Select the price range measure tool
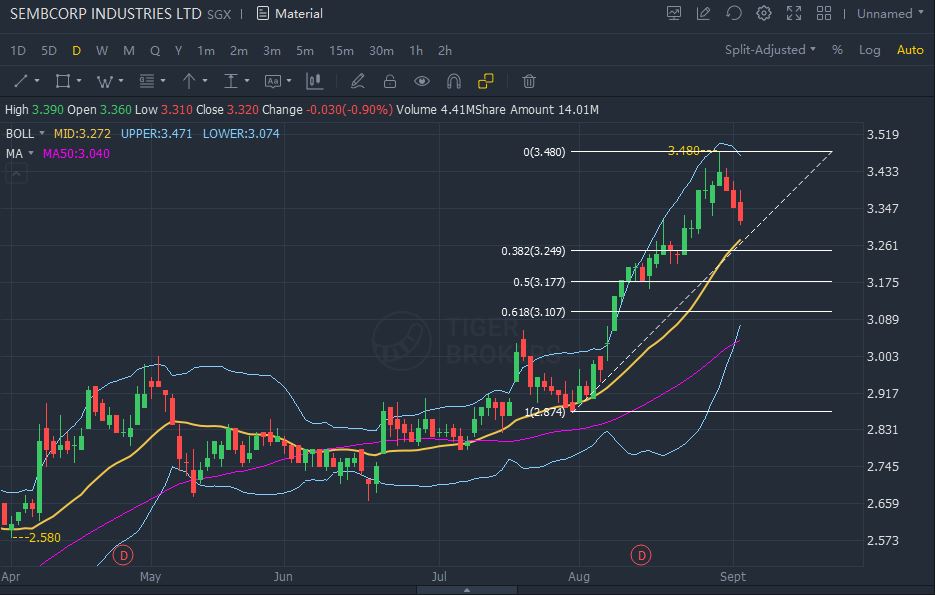The height and width of the screenshot is (595, 935). coord(231,80)
